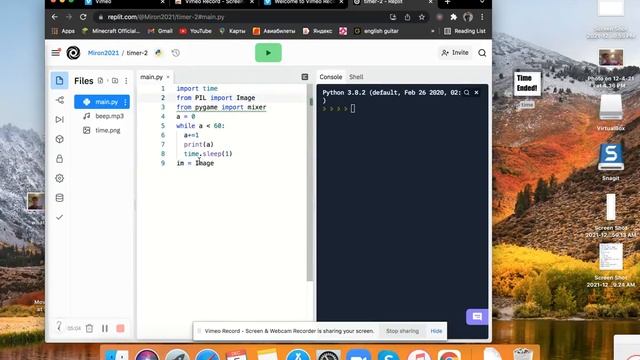640x360 pixels.
Task: Open the Snagit desktop icon
Action: (x=611, y=162)
